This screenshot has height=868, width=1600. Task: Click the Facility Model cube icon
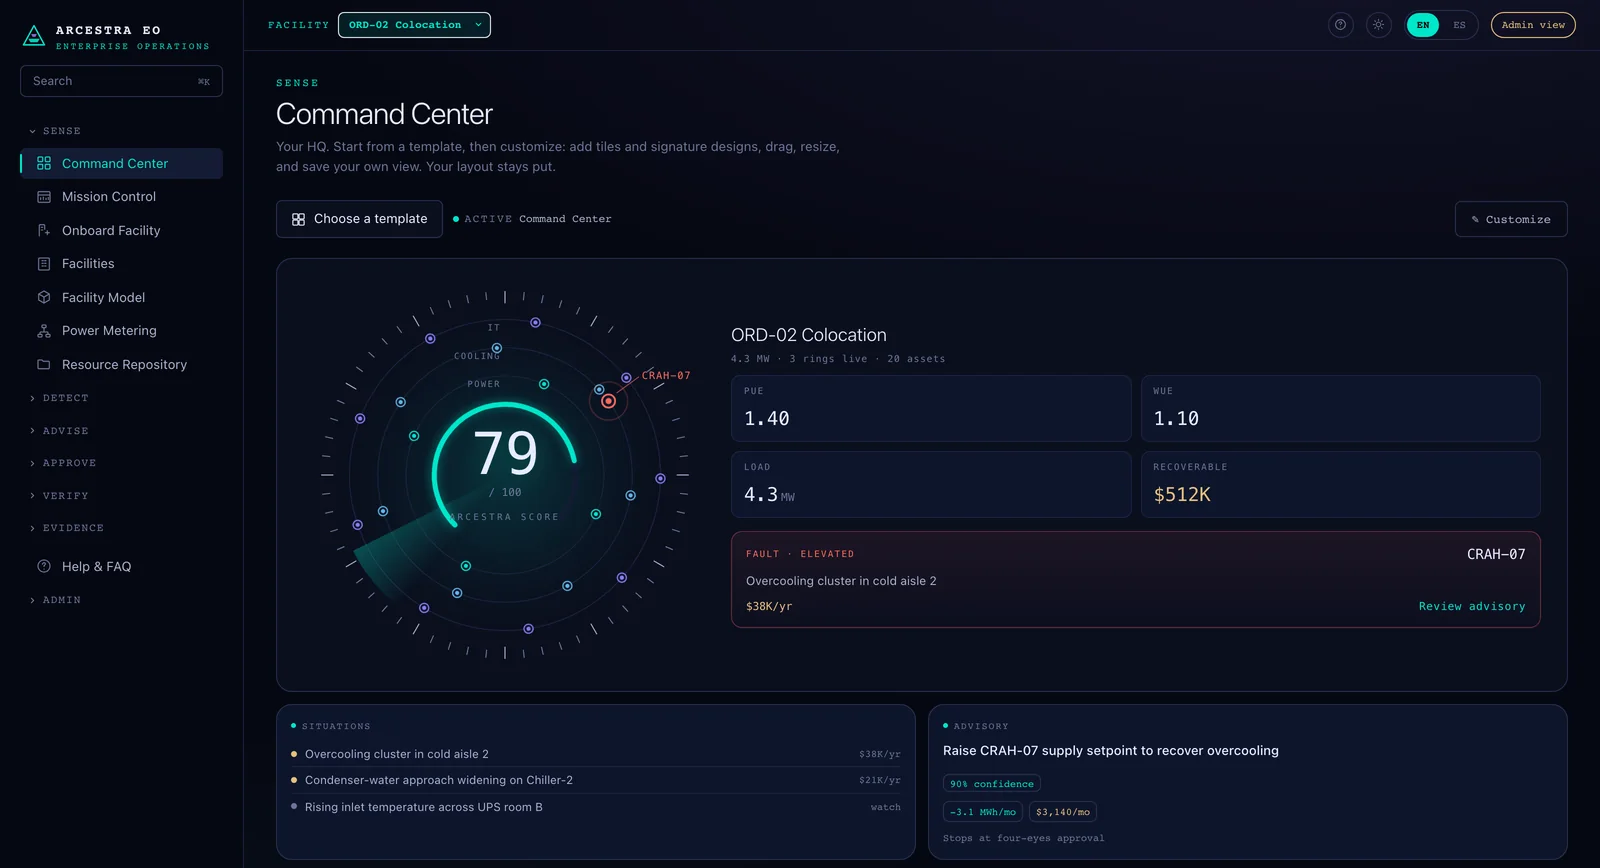pyautogui.click(x=44, y=297)
